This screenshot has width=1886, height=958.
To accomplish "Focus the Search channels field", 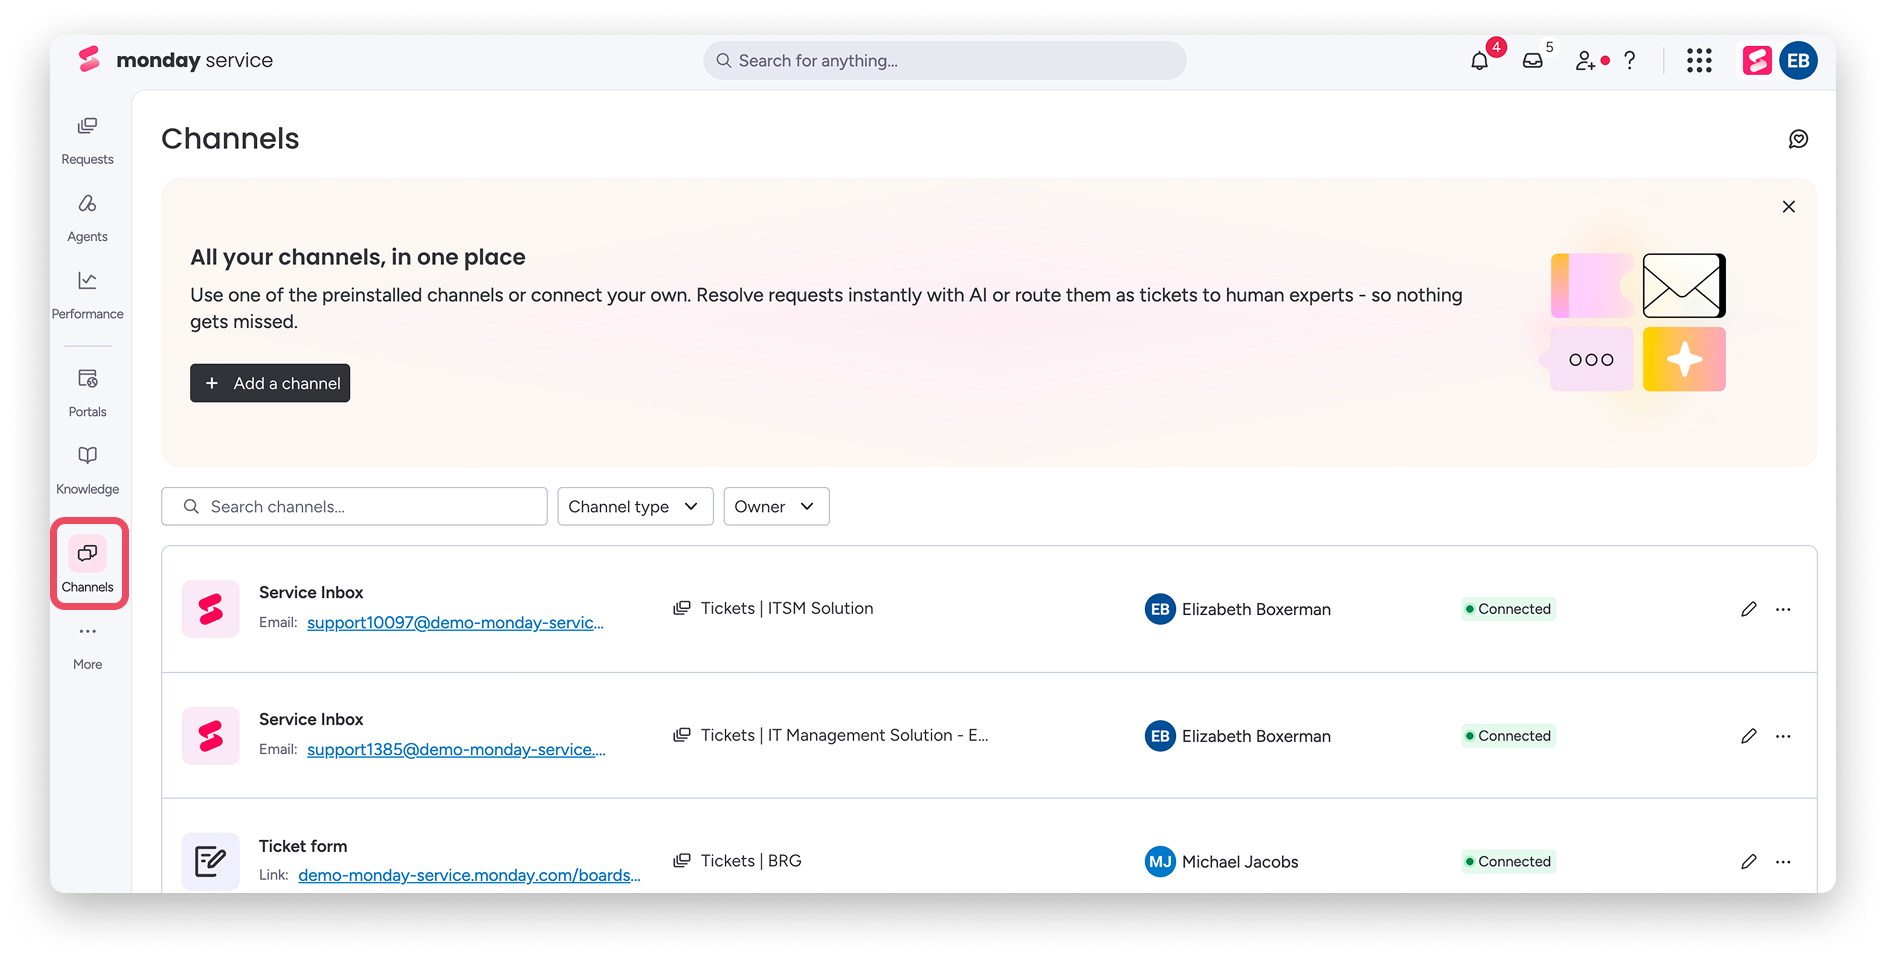I will (354, 506).
